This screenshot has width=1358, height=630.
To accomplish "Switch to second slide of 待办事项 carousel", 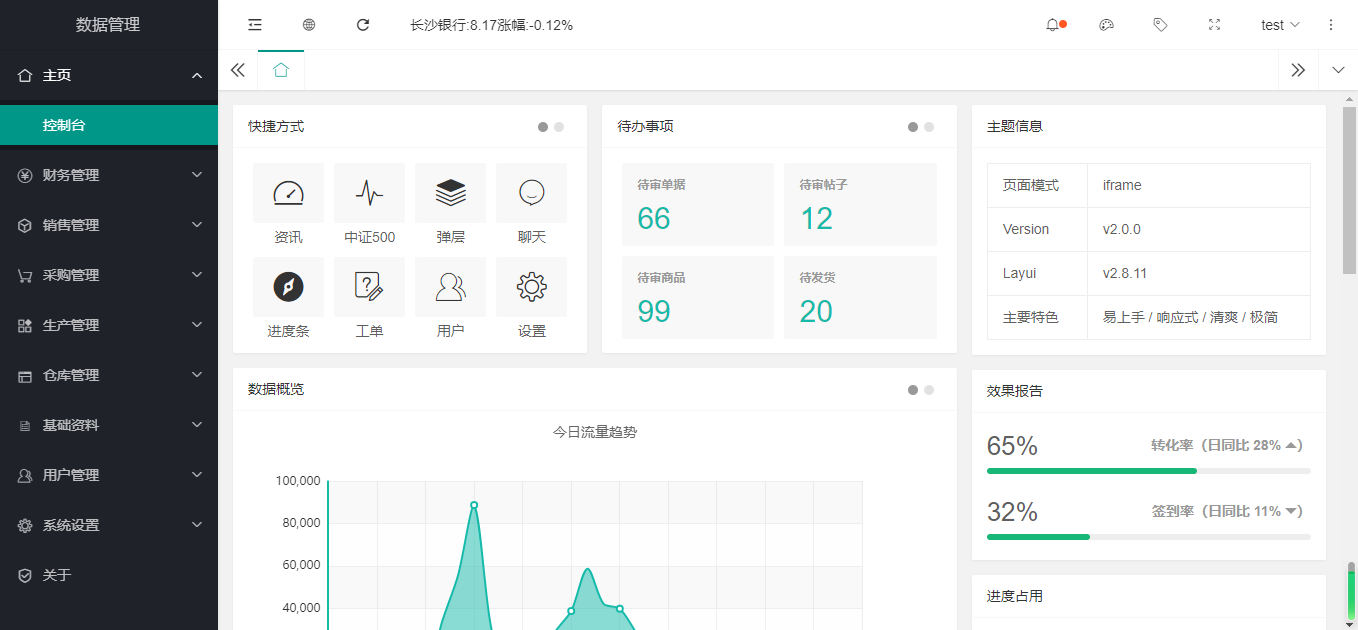I will [929, 127].
